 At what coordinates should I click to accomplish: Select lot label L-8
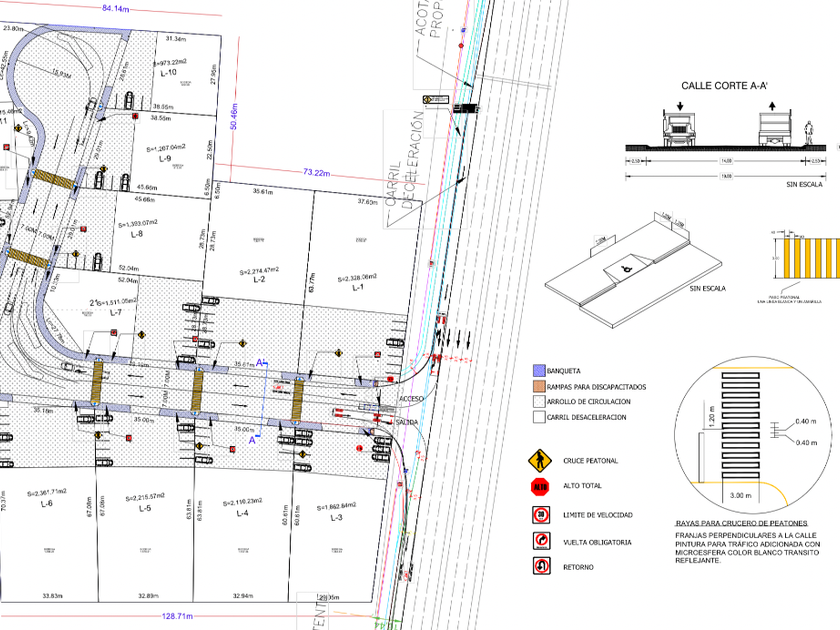(x=137, y=234)
